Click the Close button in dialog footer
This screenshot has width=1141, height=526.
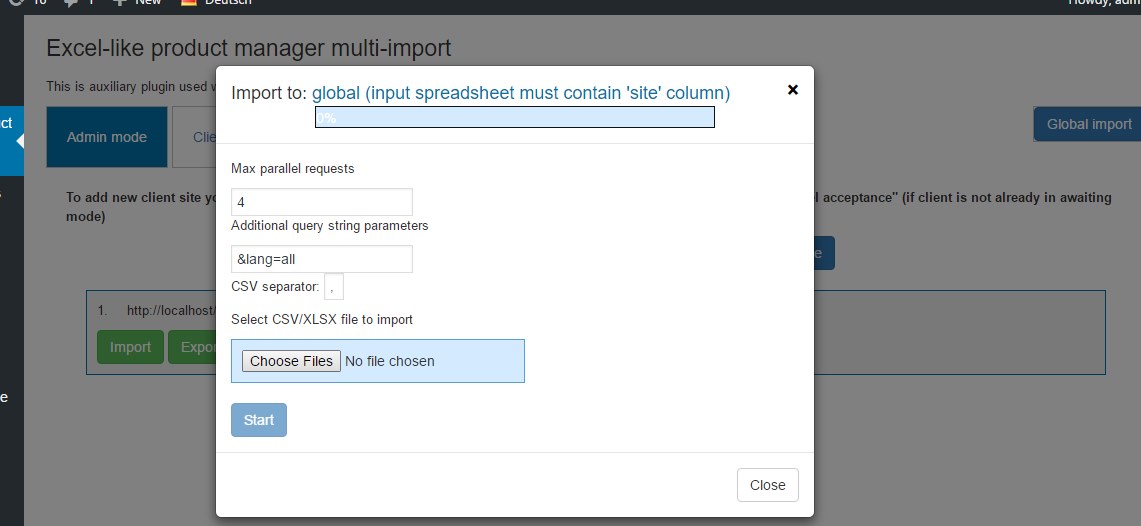tap(768, 485)
